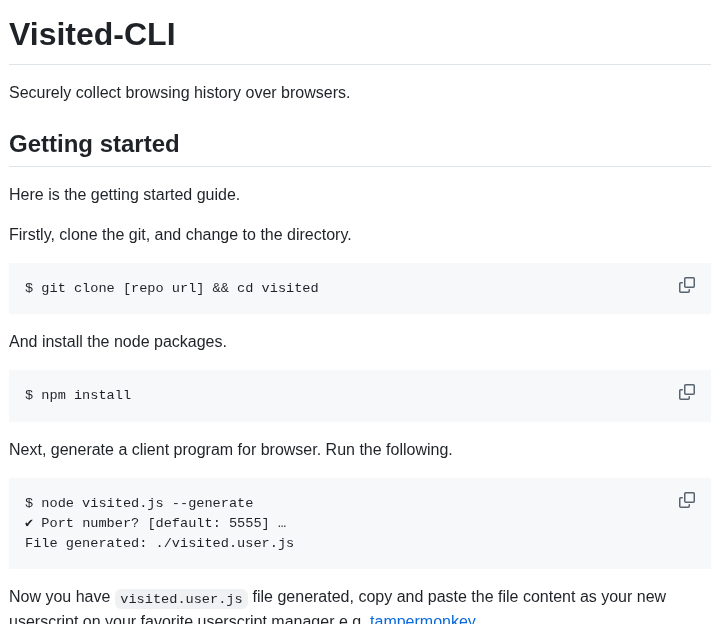The width and height of the screenshot is (720, 624).
Task: Click 'Here is the getting started guide' text
Action: tap(124, 195)
